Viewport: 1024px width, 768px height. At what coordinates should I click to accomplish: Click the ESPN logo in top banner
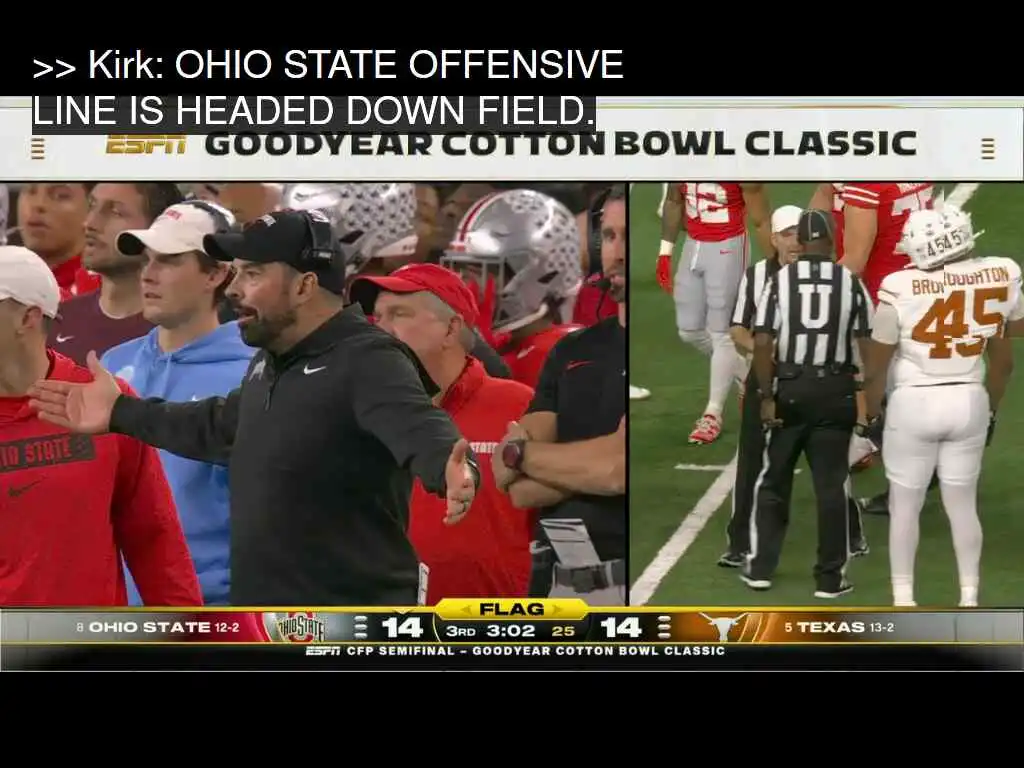pyautogui.click(x=146, y=144)
